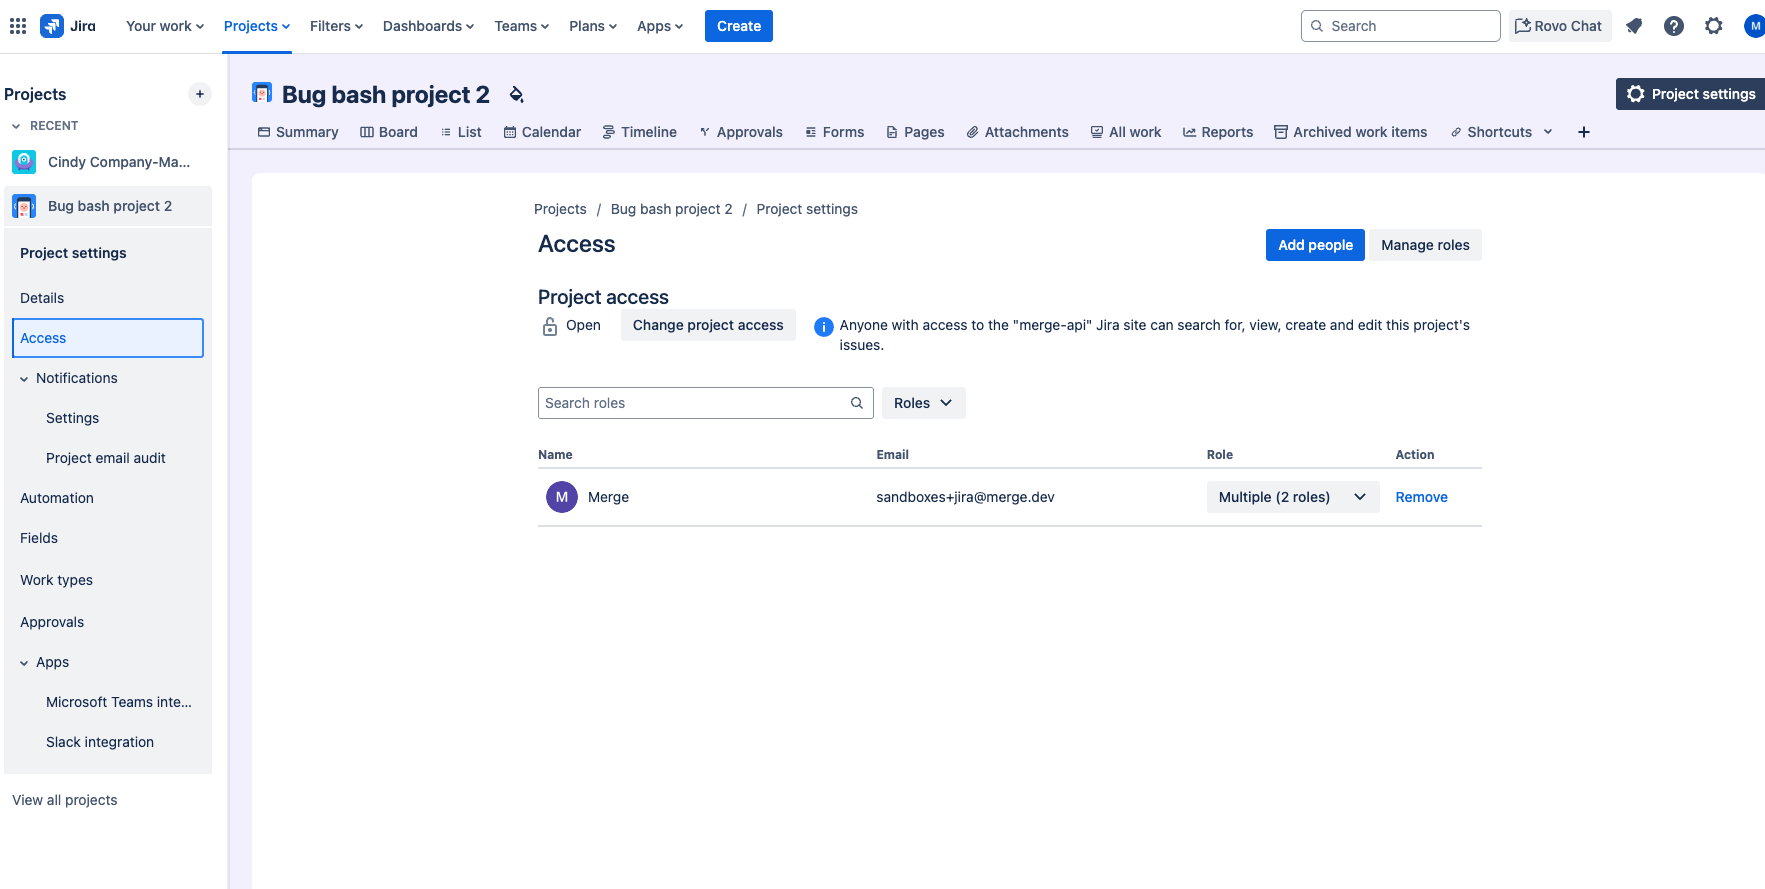
Task: Open Project email audit settings
Action: pyautogui.click(x=108, y=458)
